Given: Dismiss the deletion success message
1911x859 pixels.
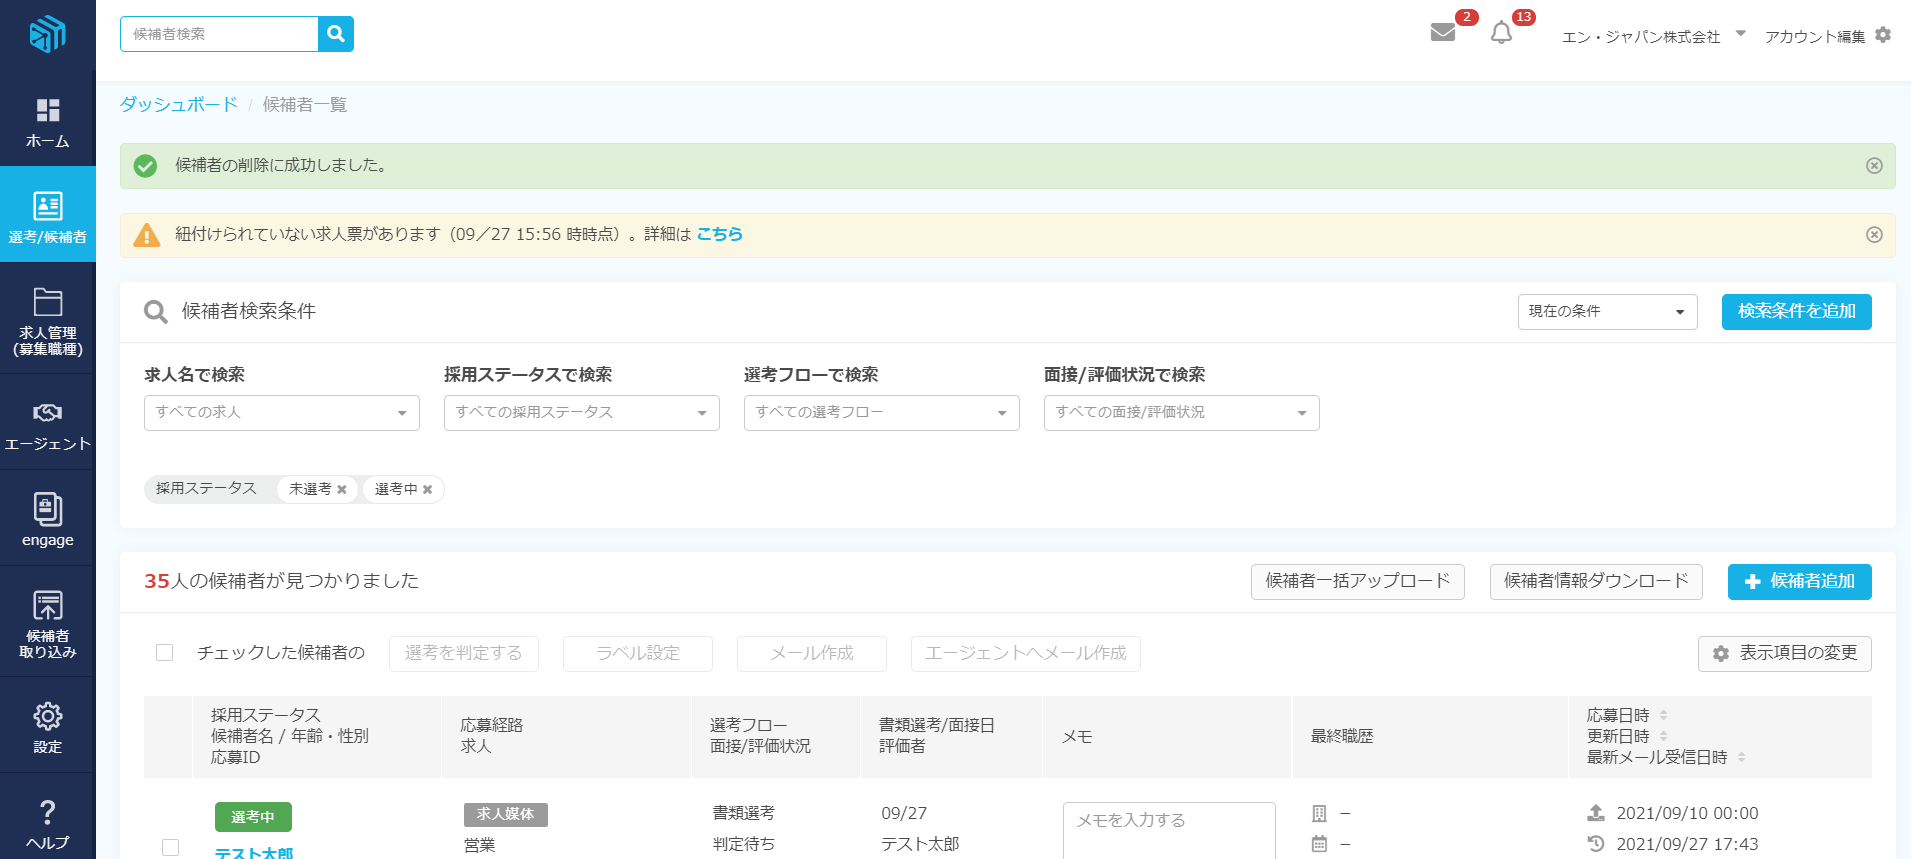Looking at the screenshot, I should point(1874,166).
